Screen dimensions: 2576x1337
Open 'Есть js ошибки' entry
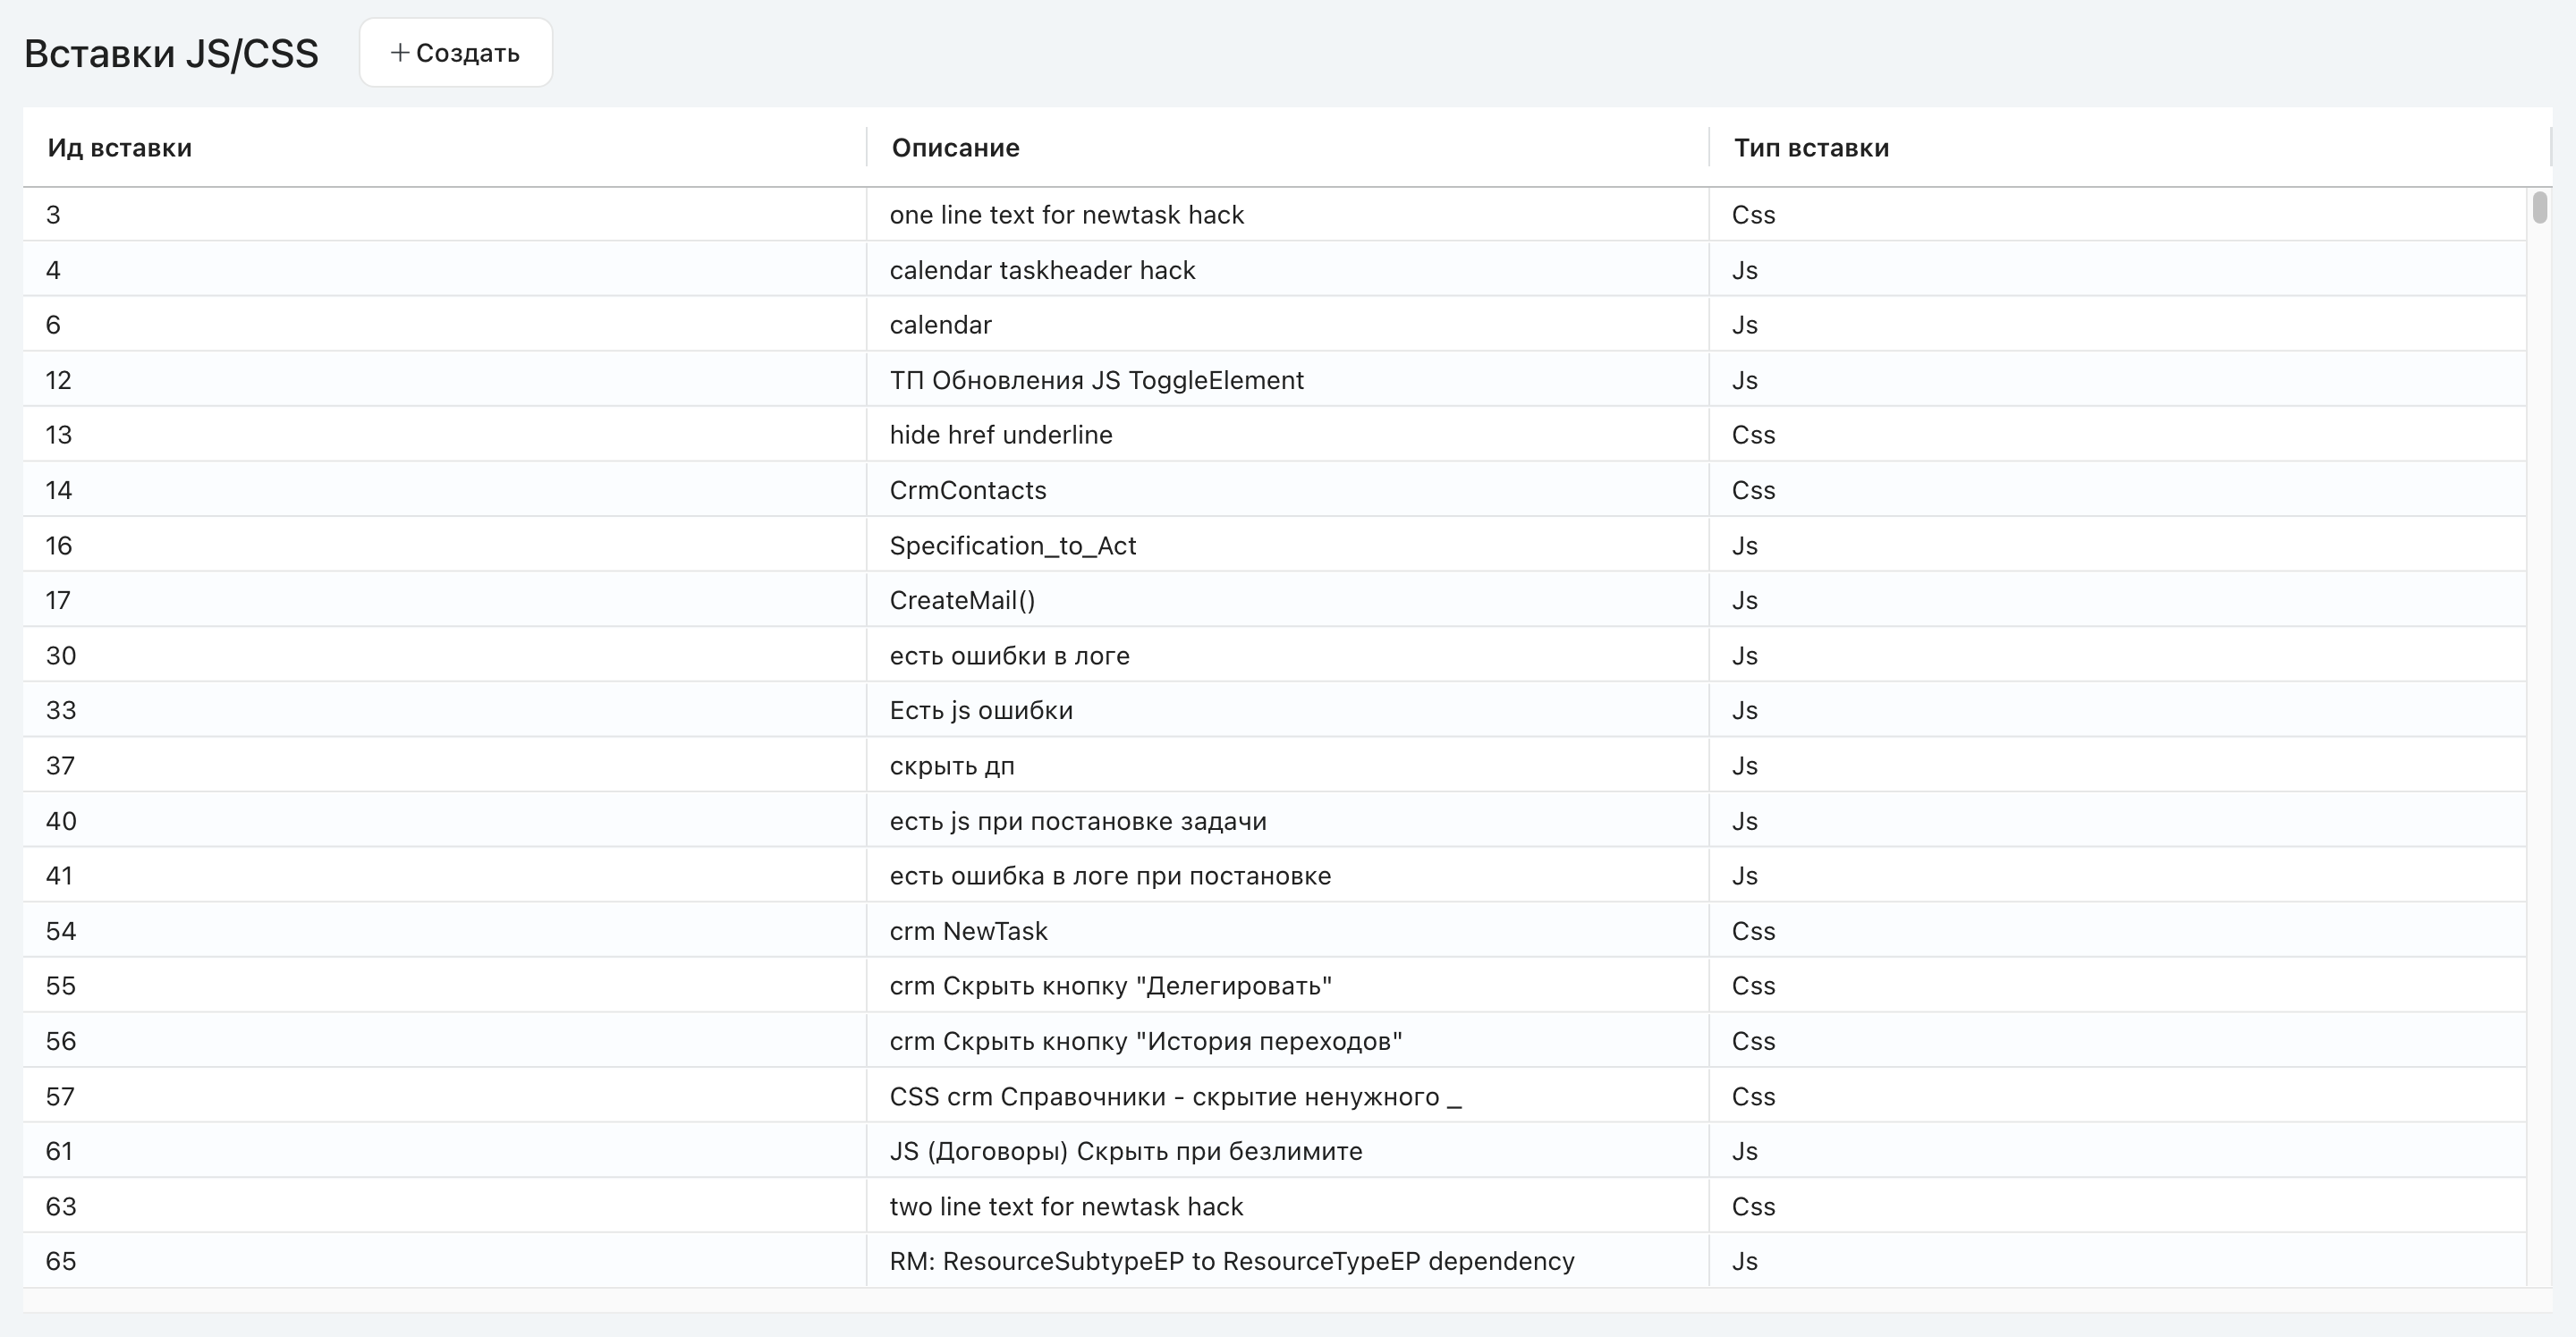click(x=1275, y=711)
